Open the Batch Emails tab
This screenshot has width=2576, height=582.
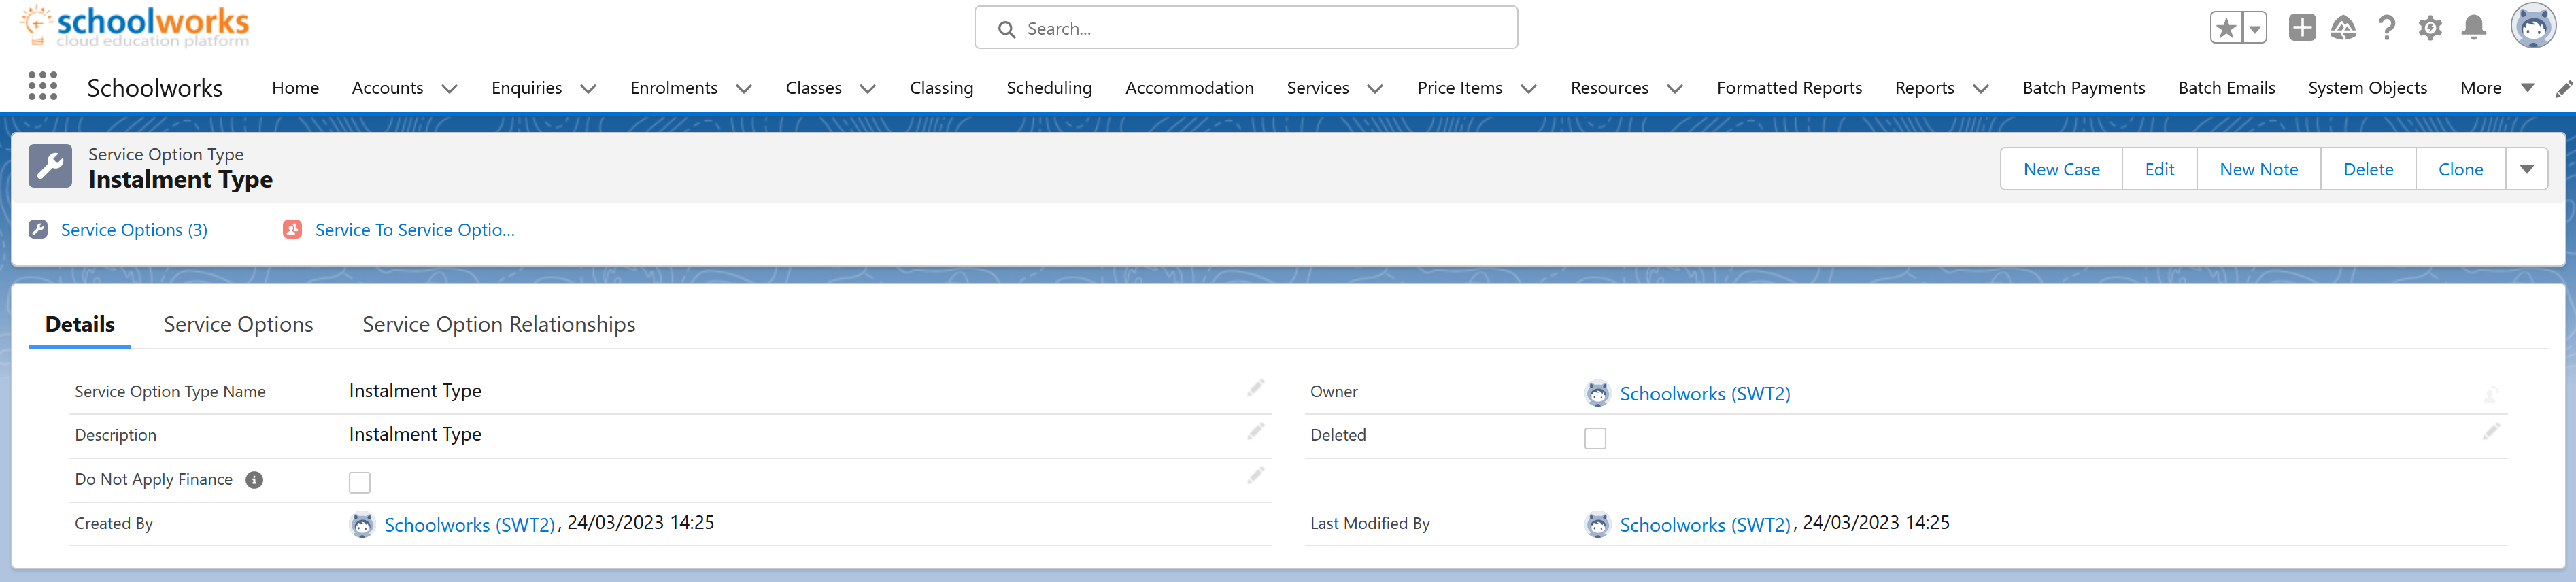(2226, 88)
